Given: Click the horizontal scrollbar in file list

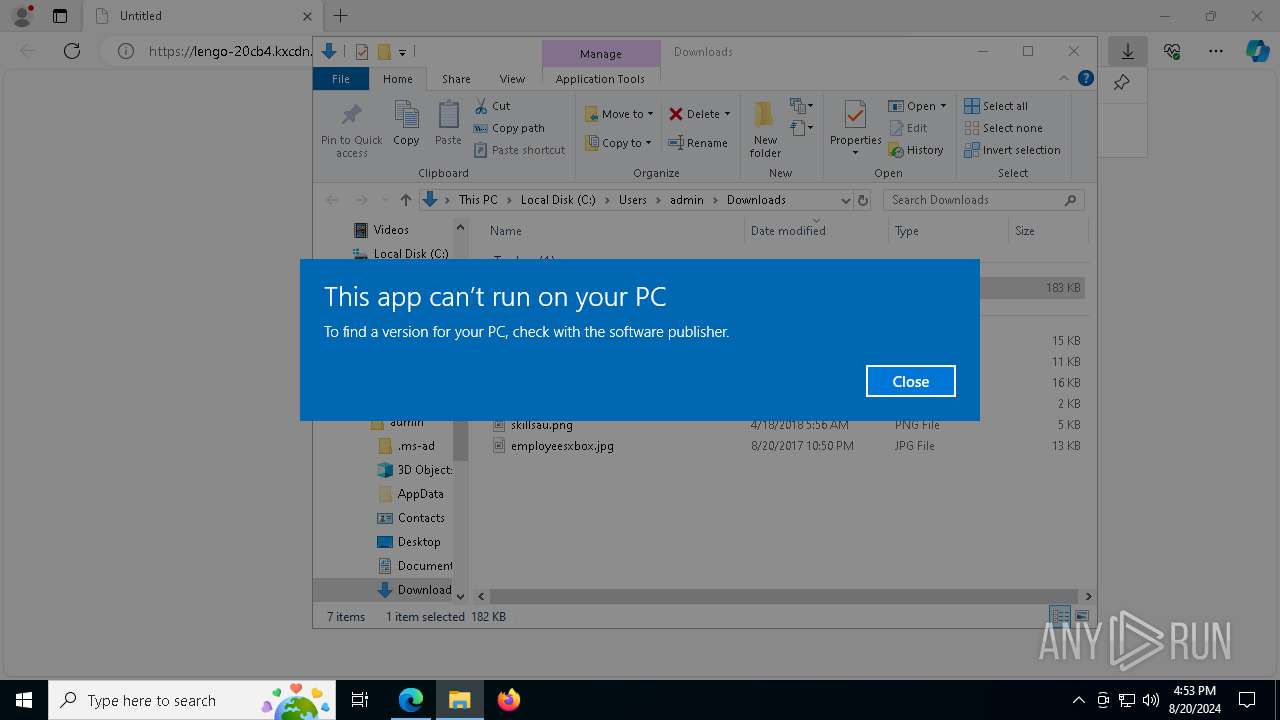Looking at the screenshot, I should (x=785, y=596).
